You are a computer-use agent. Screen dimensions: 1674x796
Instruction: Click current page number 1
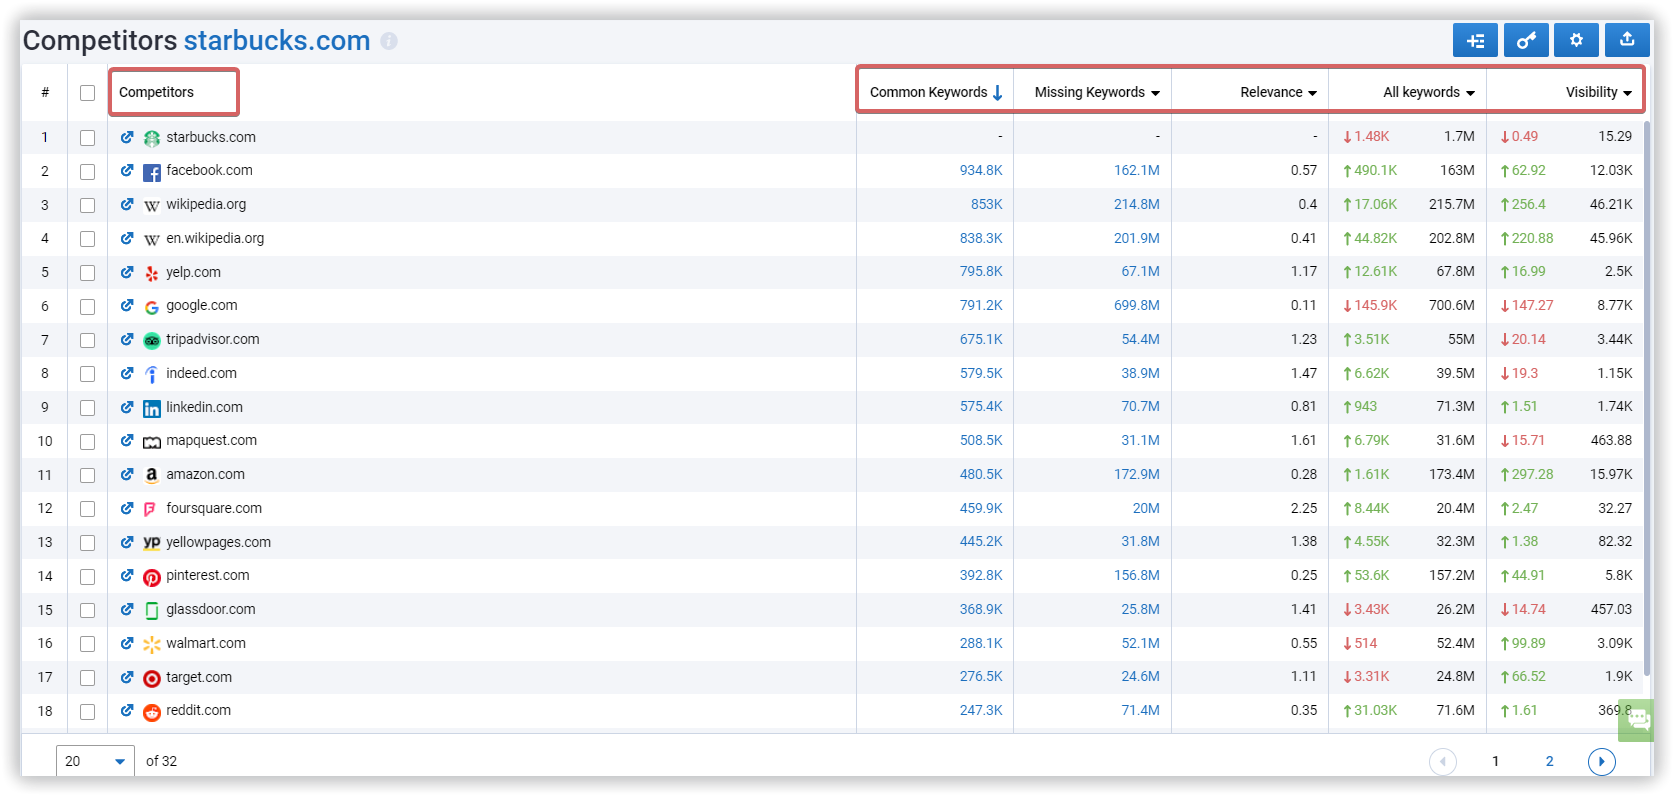point(1495,761)
